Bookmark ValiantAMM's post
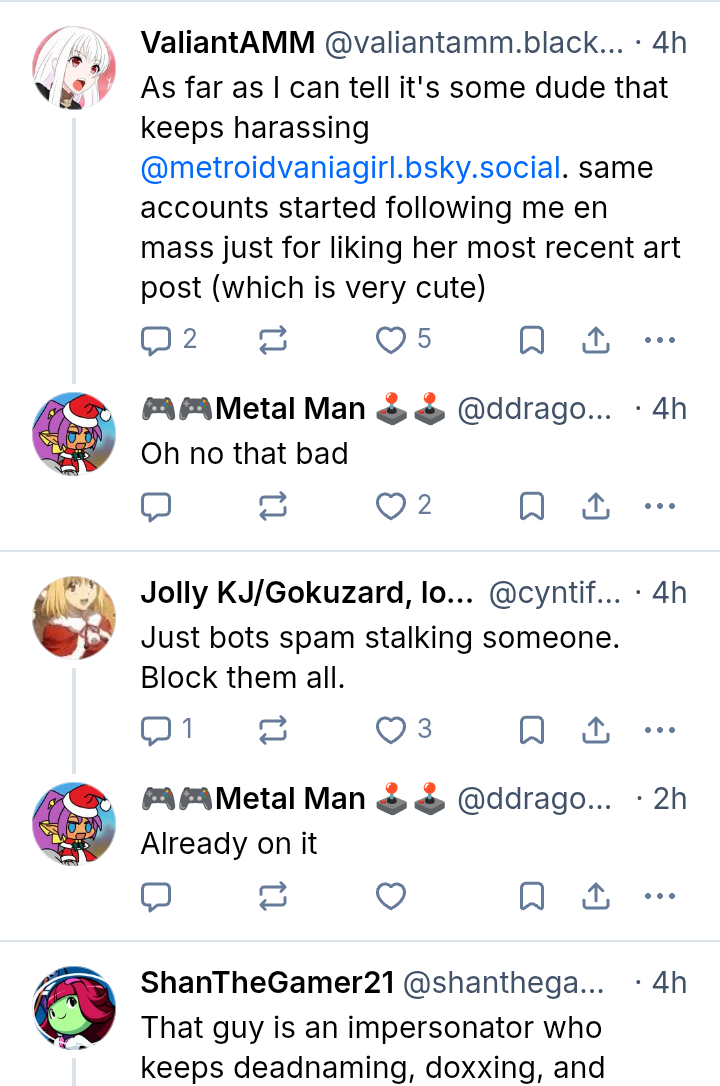This screenshot has height=1086, width=720. 532,341
